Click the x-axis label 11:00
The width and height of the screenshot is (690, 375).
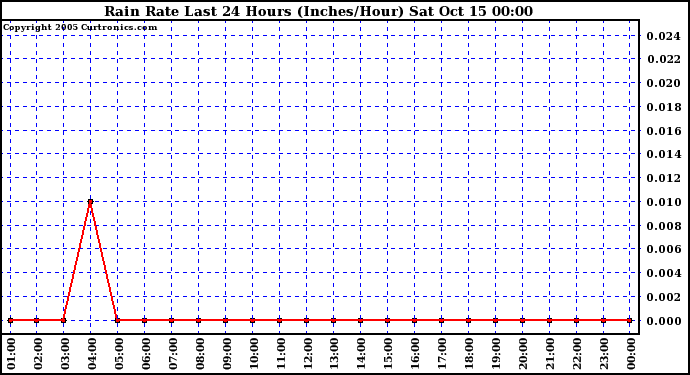(281, 354)
